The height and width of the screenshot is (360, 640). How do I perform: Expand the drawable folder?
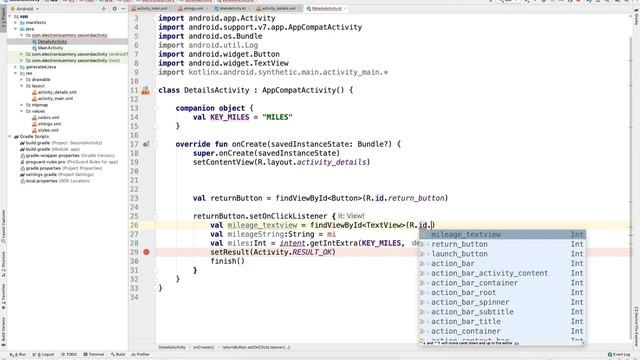click(22, 79)
